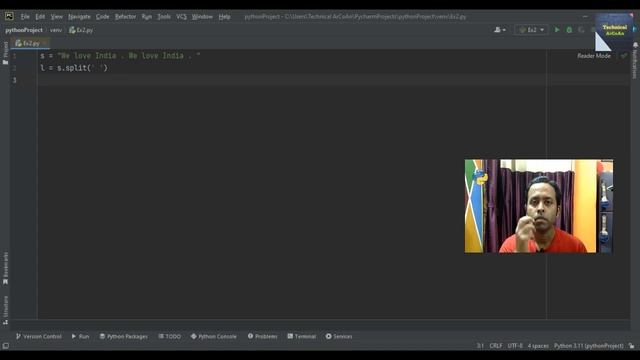
Task: Toggle tool window bars icon in status bar
Action: [6, 346]
